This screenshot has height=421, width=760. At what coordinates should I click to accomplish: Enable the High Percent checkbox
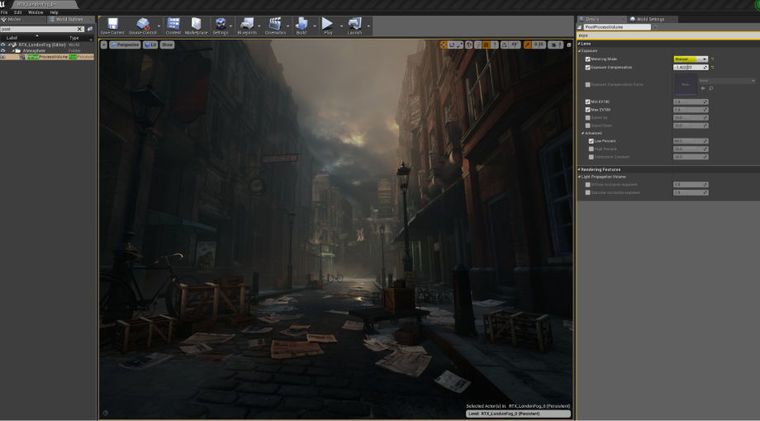pyautogui.click(x=591, y=149)
